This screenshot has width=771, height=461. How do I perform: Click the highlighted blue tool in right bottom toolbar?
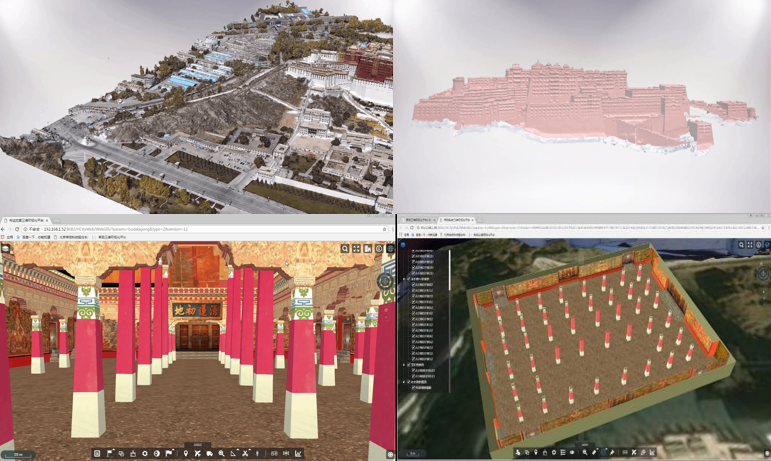point(603,452)
